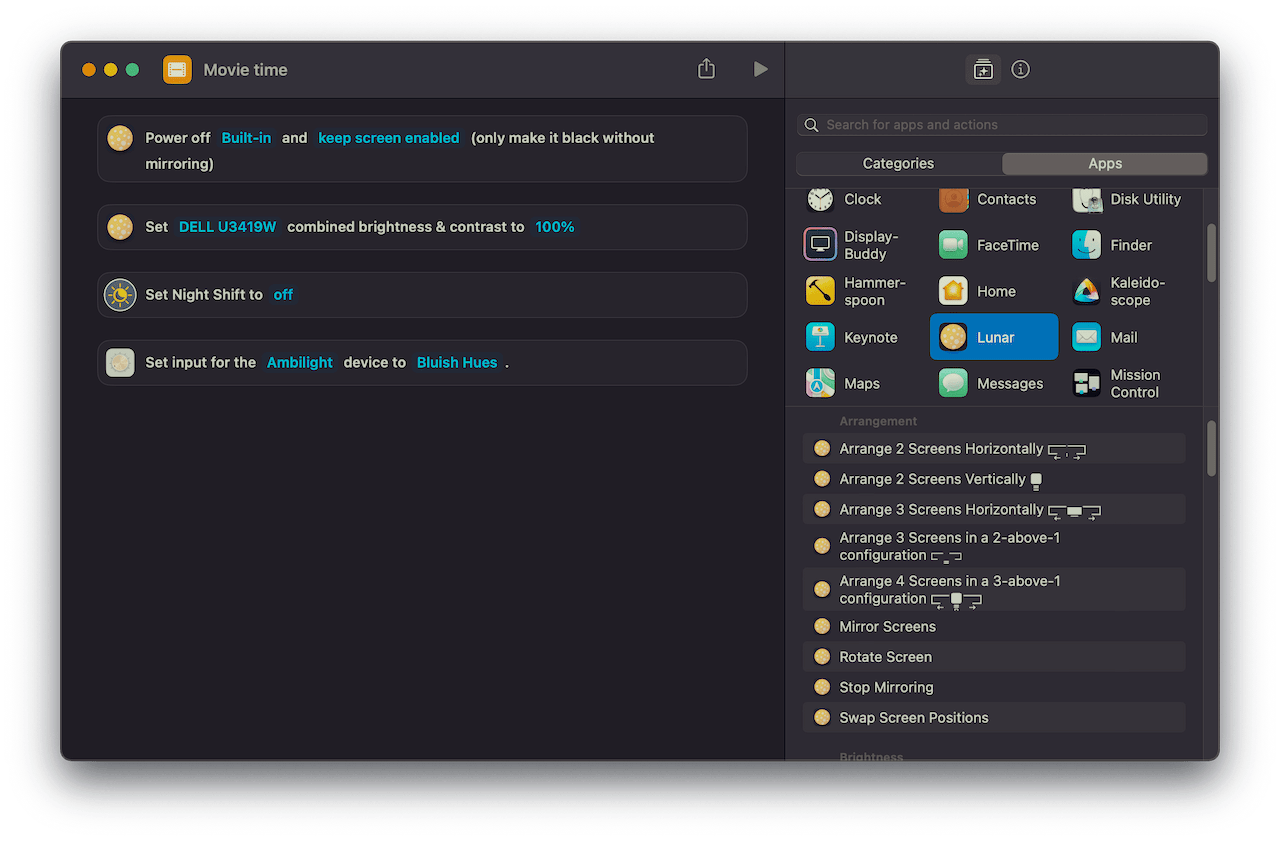Change the Bluish Hues input parameter
1280x841 pixels.
click(457, 362)
